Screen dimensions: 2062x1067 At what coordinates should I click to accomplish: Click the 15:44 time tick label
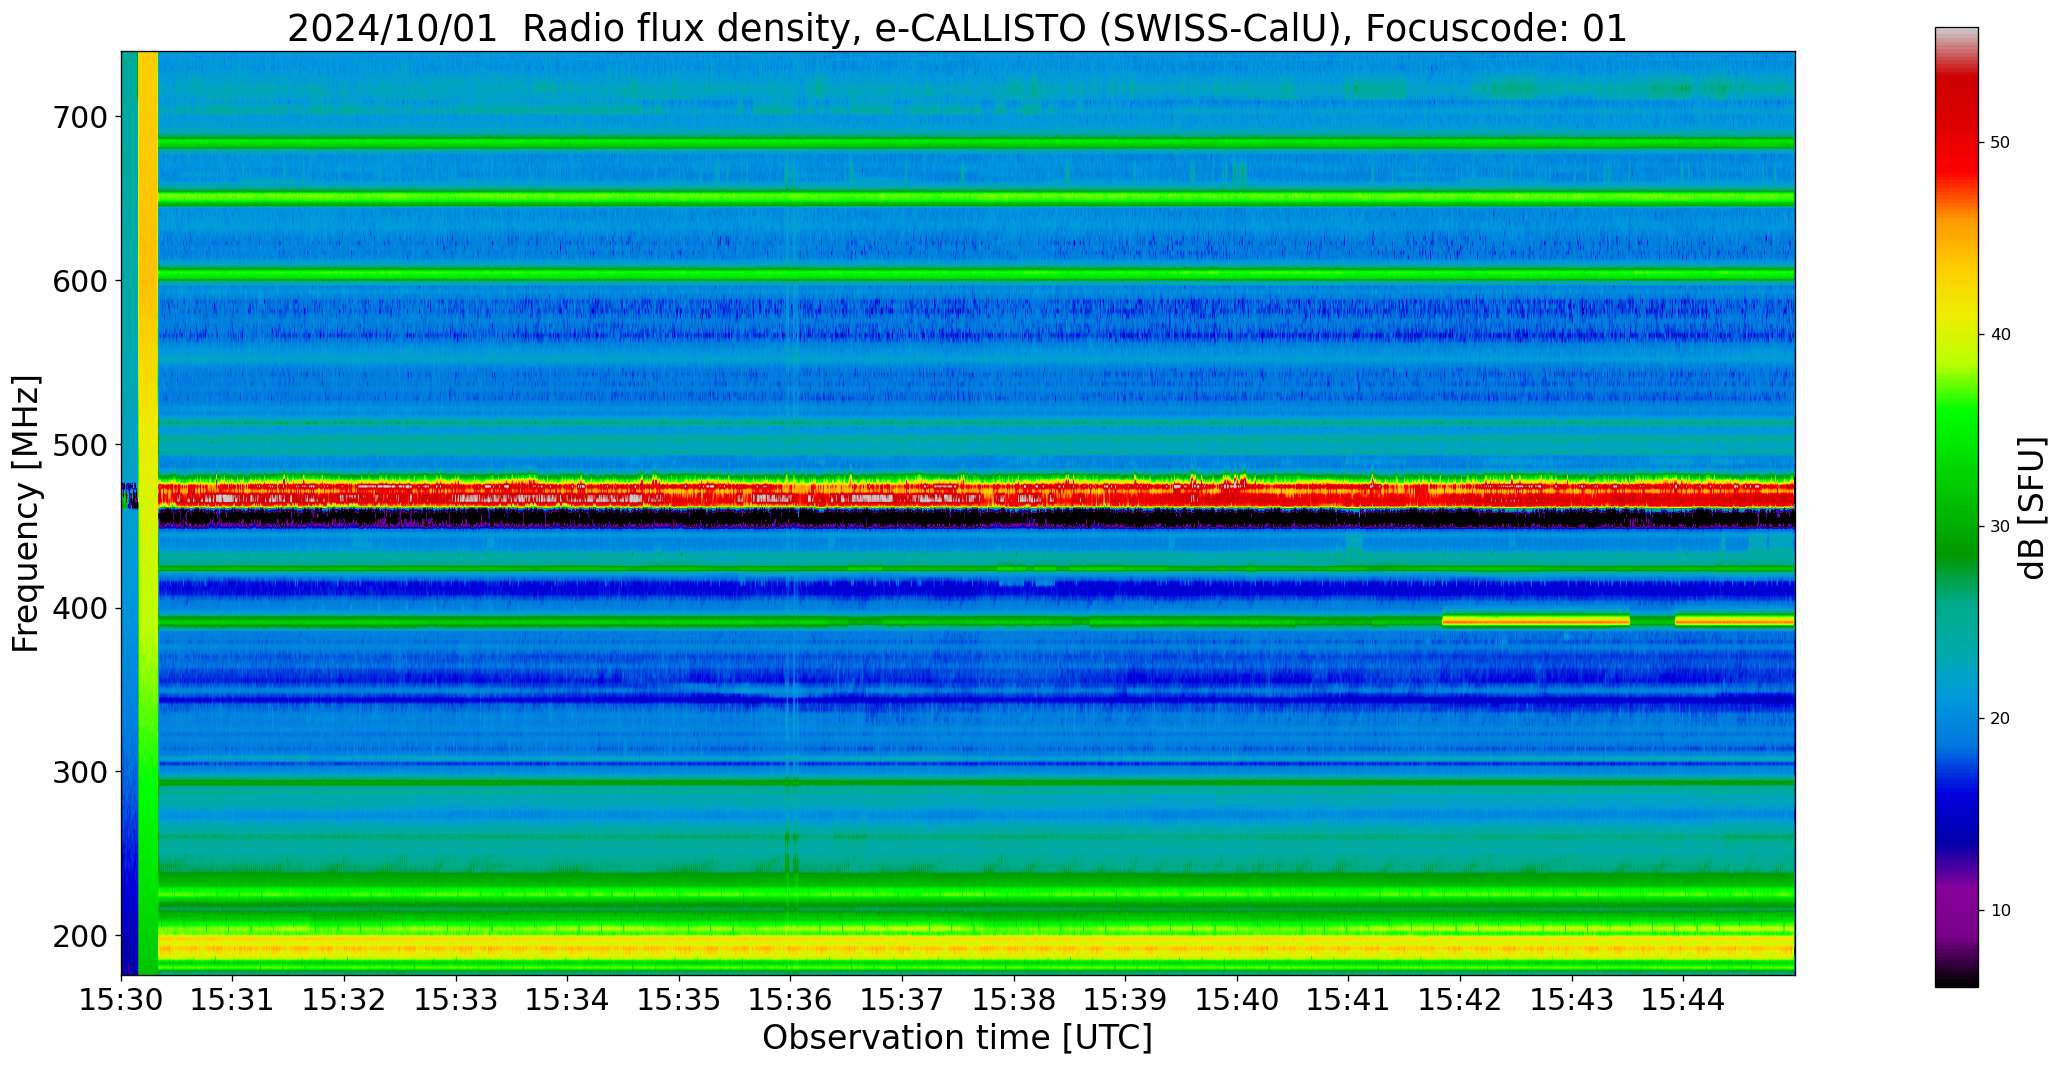point(1683,999)
